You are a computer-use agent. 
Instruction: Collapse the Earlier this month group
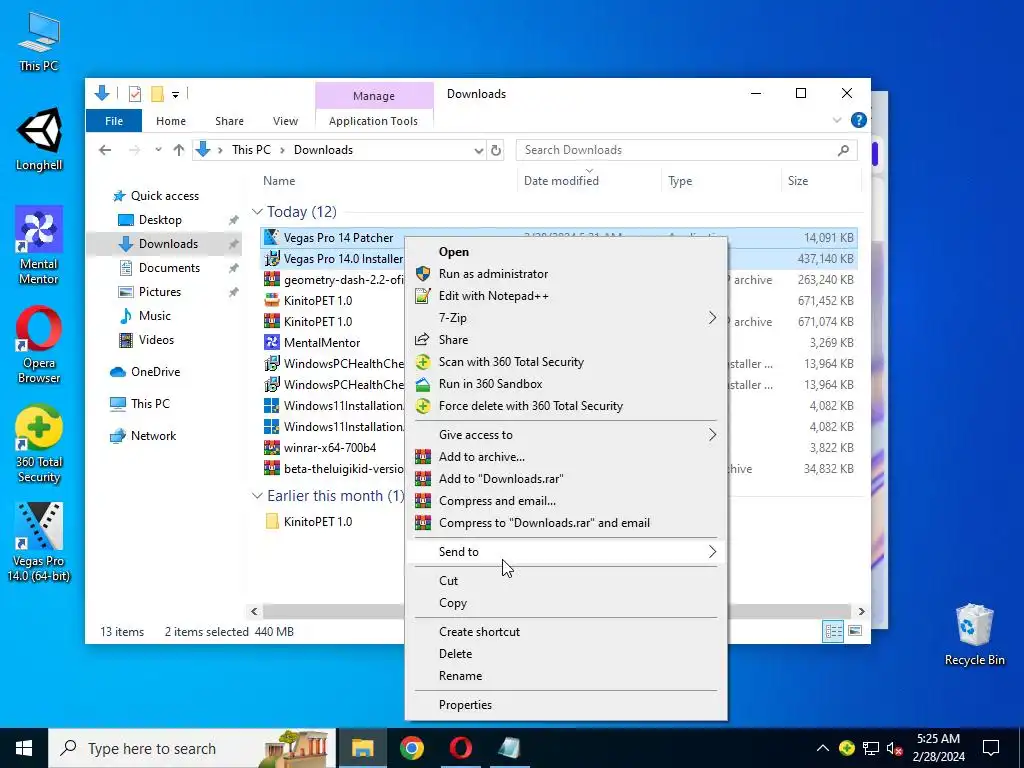(257, 496)
